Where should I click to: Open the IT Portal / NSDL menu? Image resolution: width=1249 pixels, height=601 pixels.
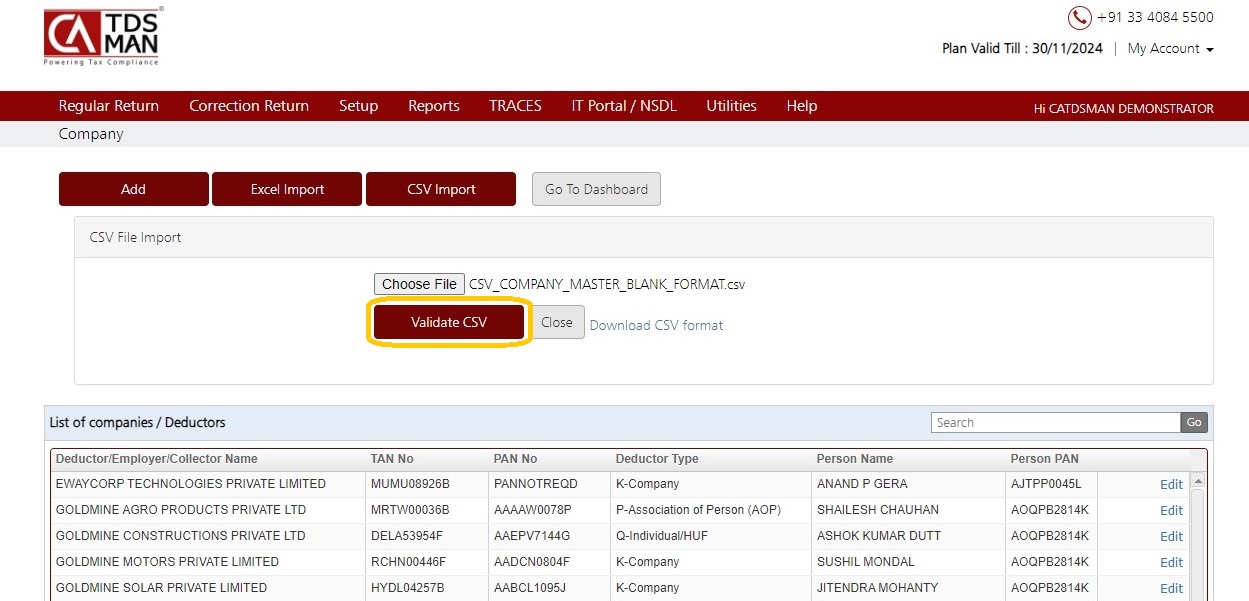(624, 106)
